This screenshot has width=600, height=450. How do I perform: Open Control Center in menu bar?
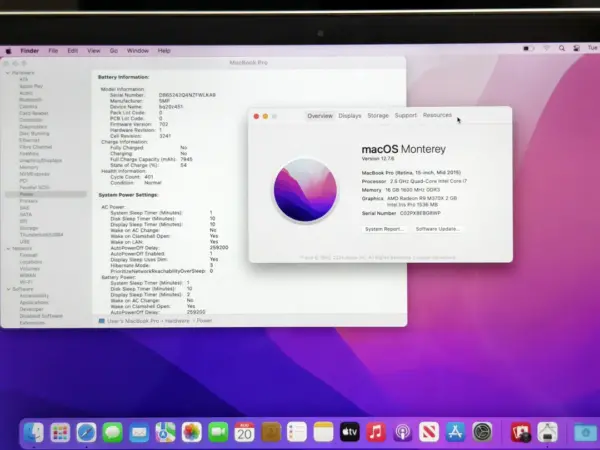click(576, 48)
